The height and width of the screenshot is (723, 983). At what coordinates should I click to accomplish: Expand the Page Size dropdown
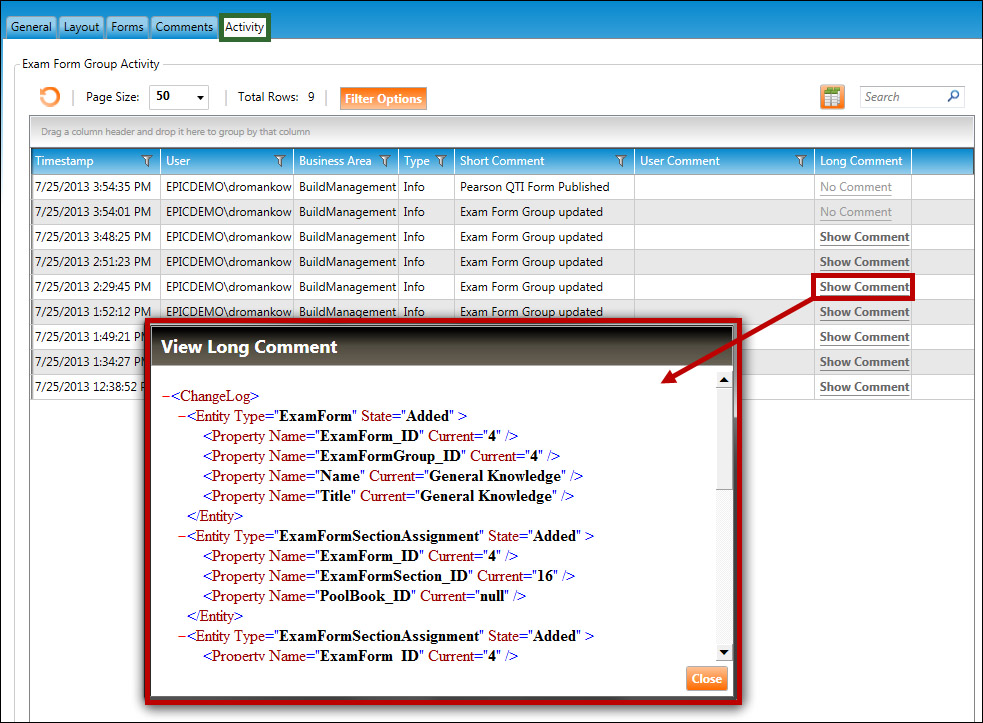pyautogui.click(x=201, y=97)
